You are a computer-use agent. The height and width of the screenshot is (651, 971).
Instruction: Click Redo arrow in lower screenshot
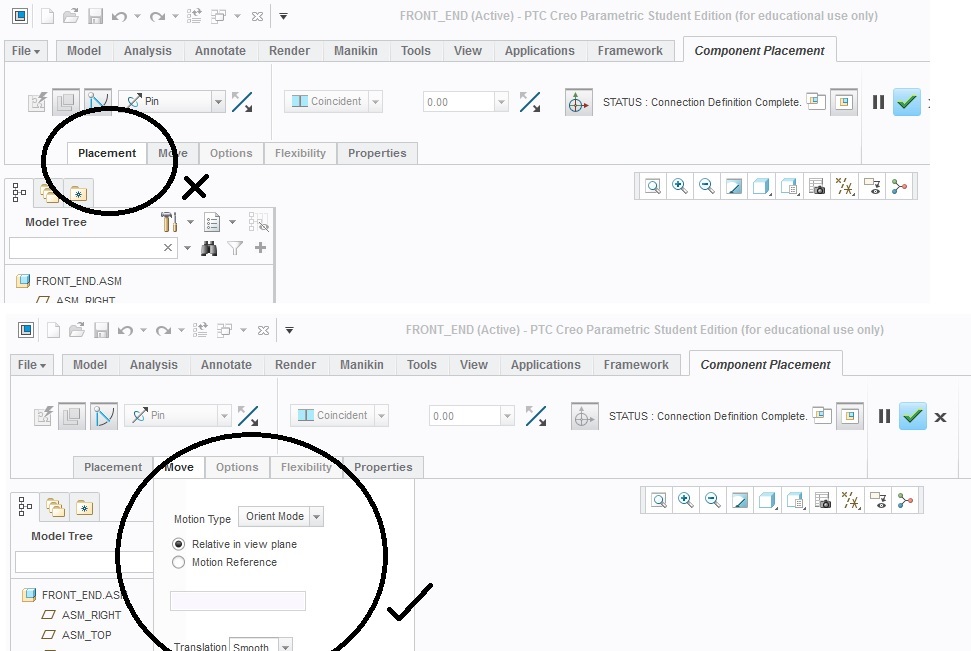click(163, 330)
